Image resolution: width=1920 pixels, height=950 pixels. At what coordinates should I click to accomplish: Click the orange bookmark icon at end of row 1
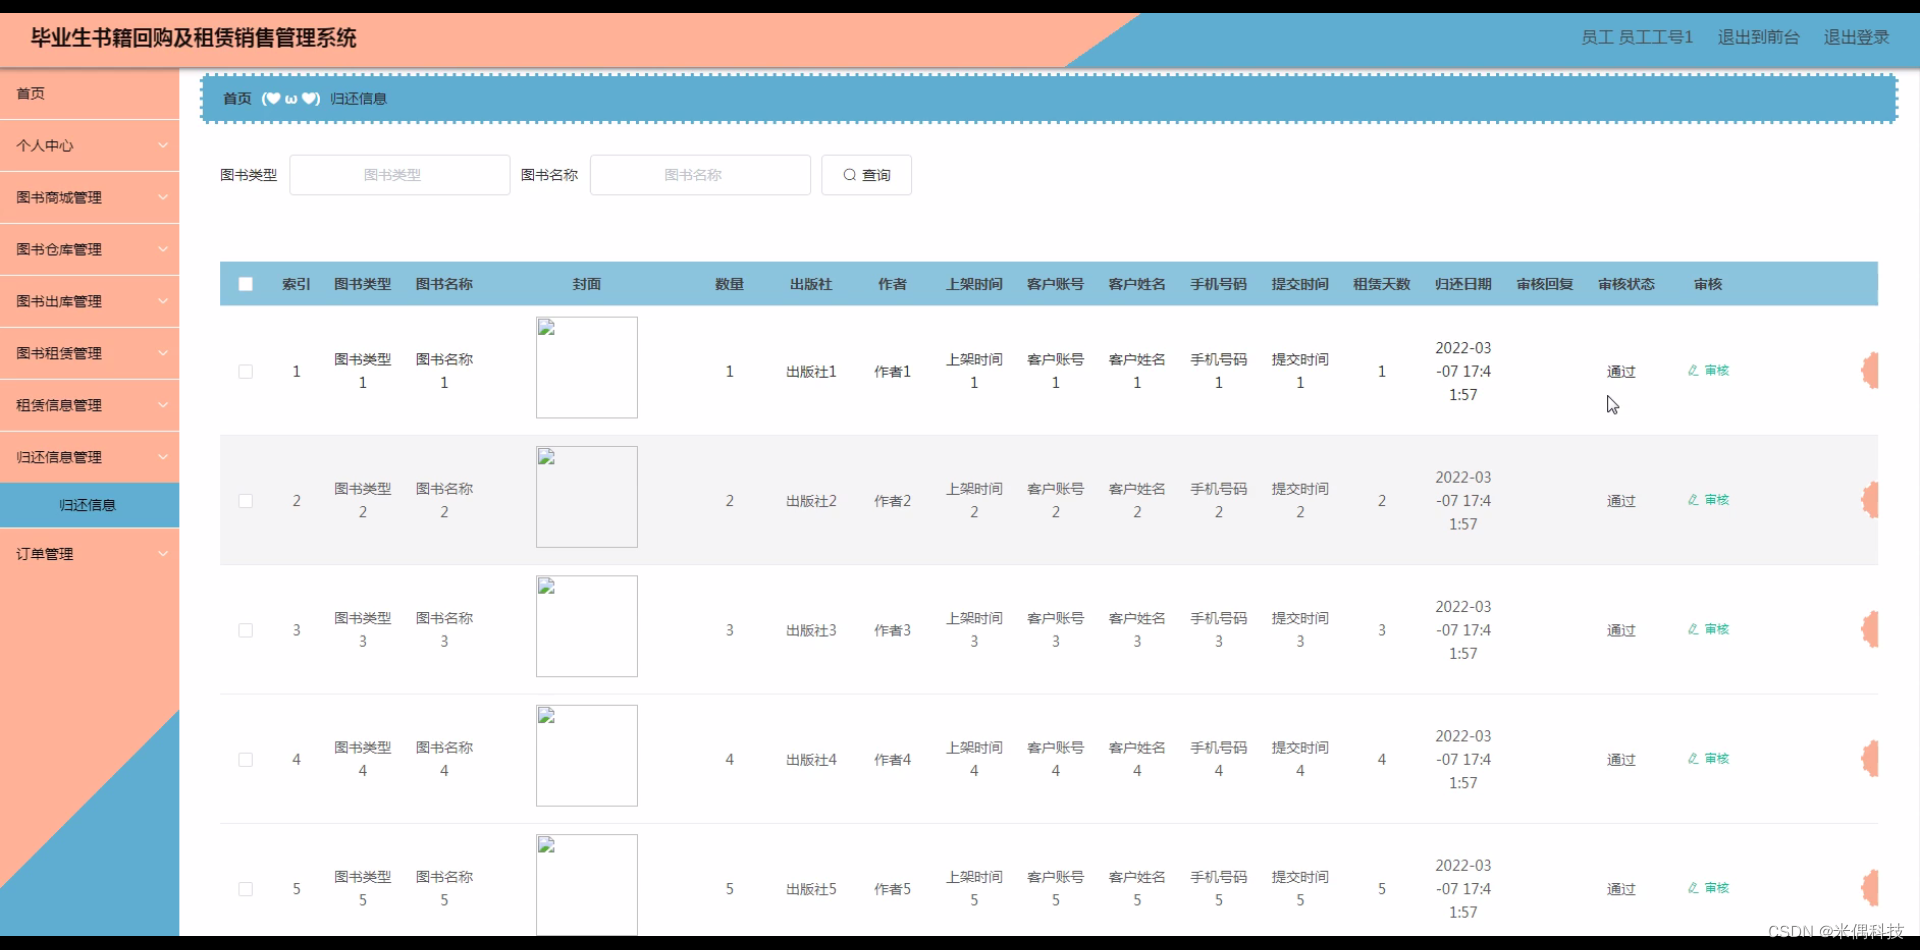point(1872,370)
